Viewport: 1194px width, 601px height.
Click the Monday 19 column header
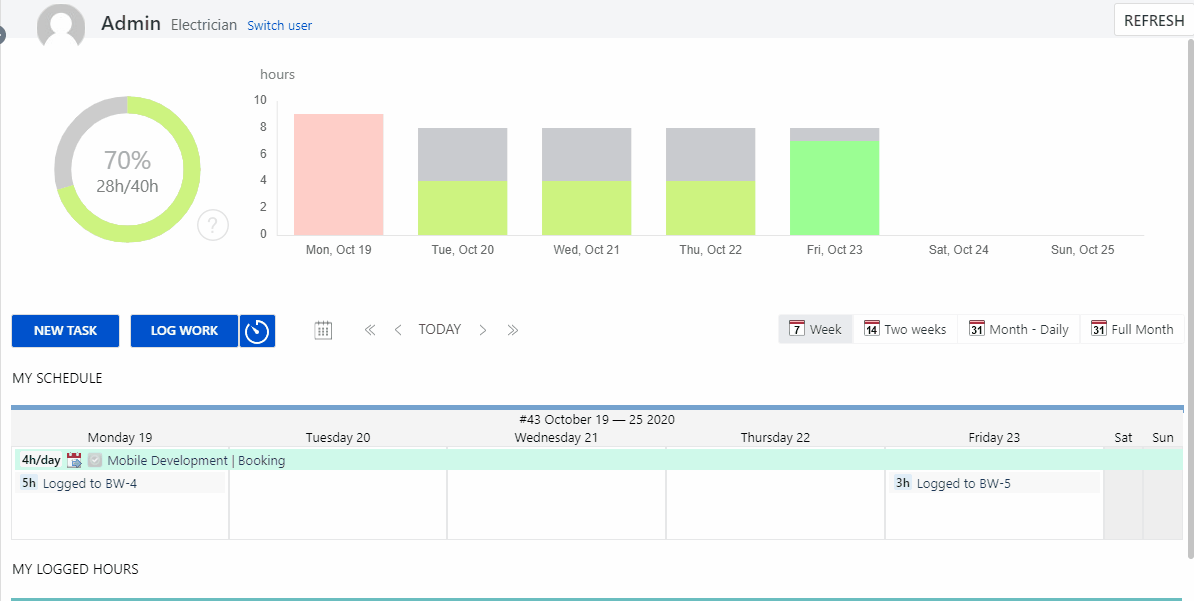(x=120, y=438)
